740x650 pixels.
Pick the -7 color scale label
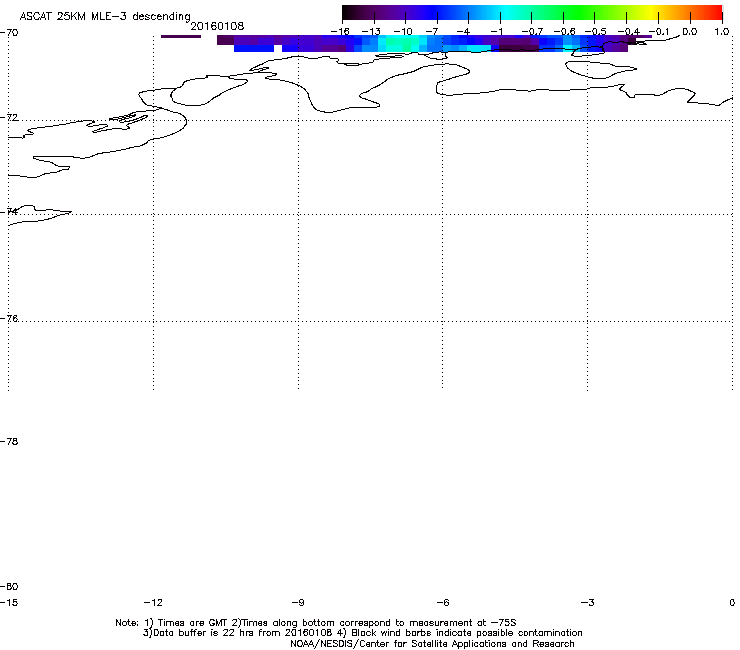tap(432, 32)
